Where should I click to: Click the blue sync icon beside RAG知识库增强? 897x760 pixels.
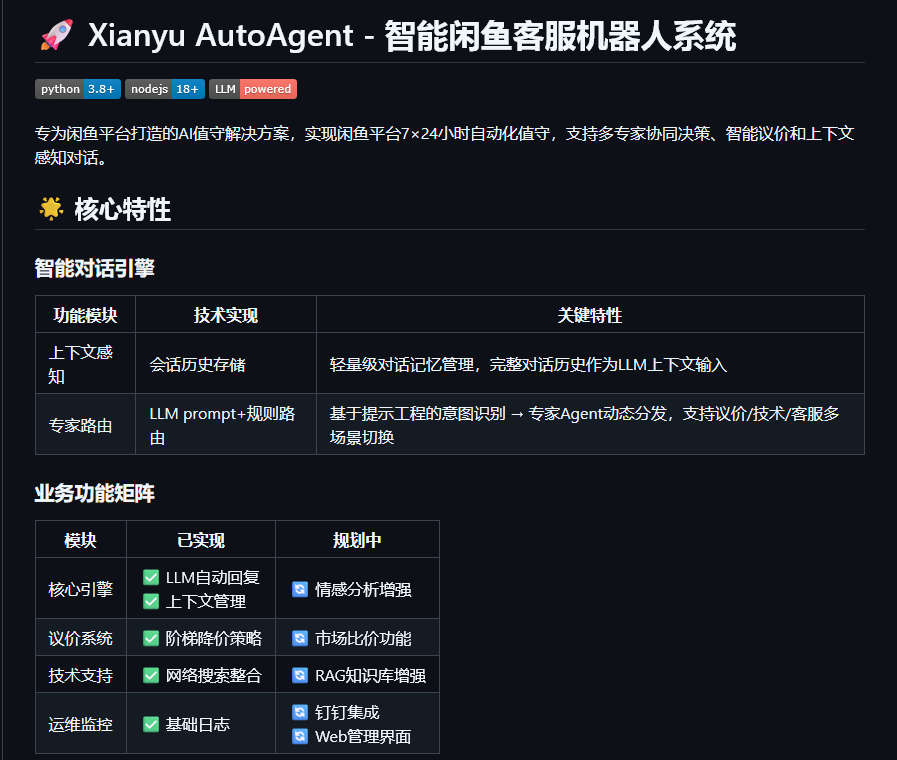pyautogui.click(x=300, y=675)
